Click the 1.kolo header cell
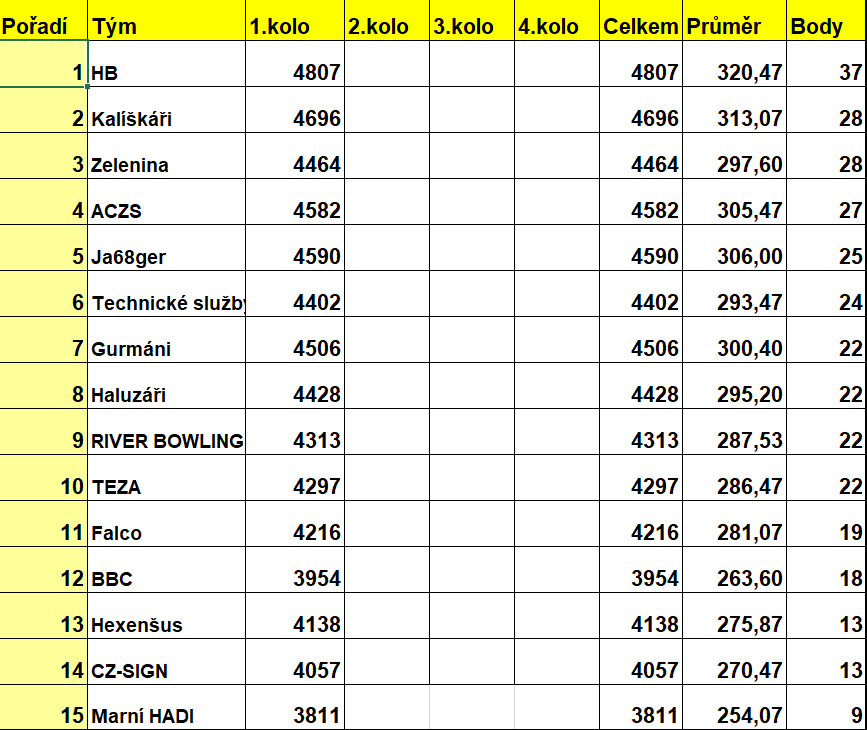Viewport: 867px width, 730px height. (294, 26)
